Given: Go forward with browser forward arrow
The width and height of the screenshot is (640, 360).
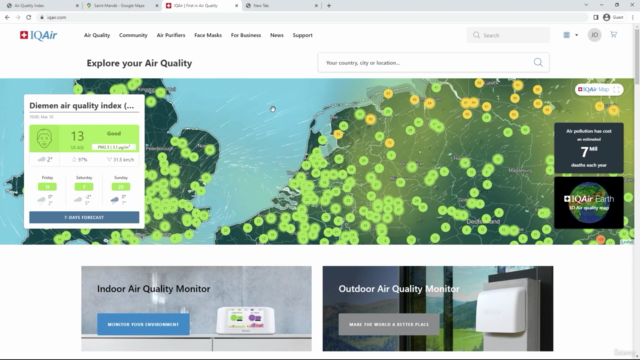Looking at the screenshot, I should [x=18, y=17].
